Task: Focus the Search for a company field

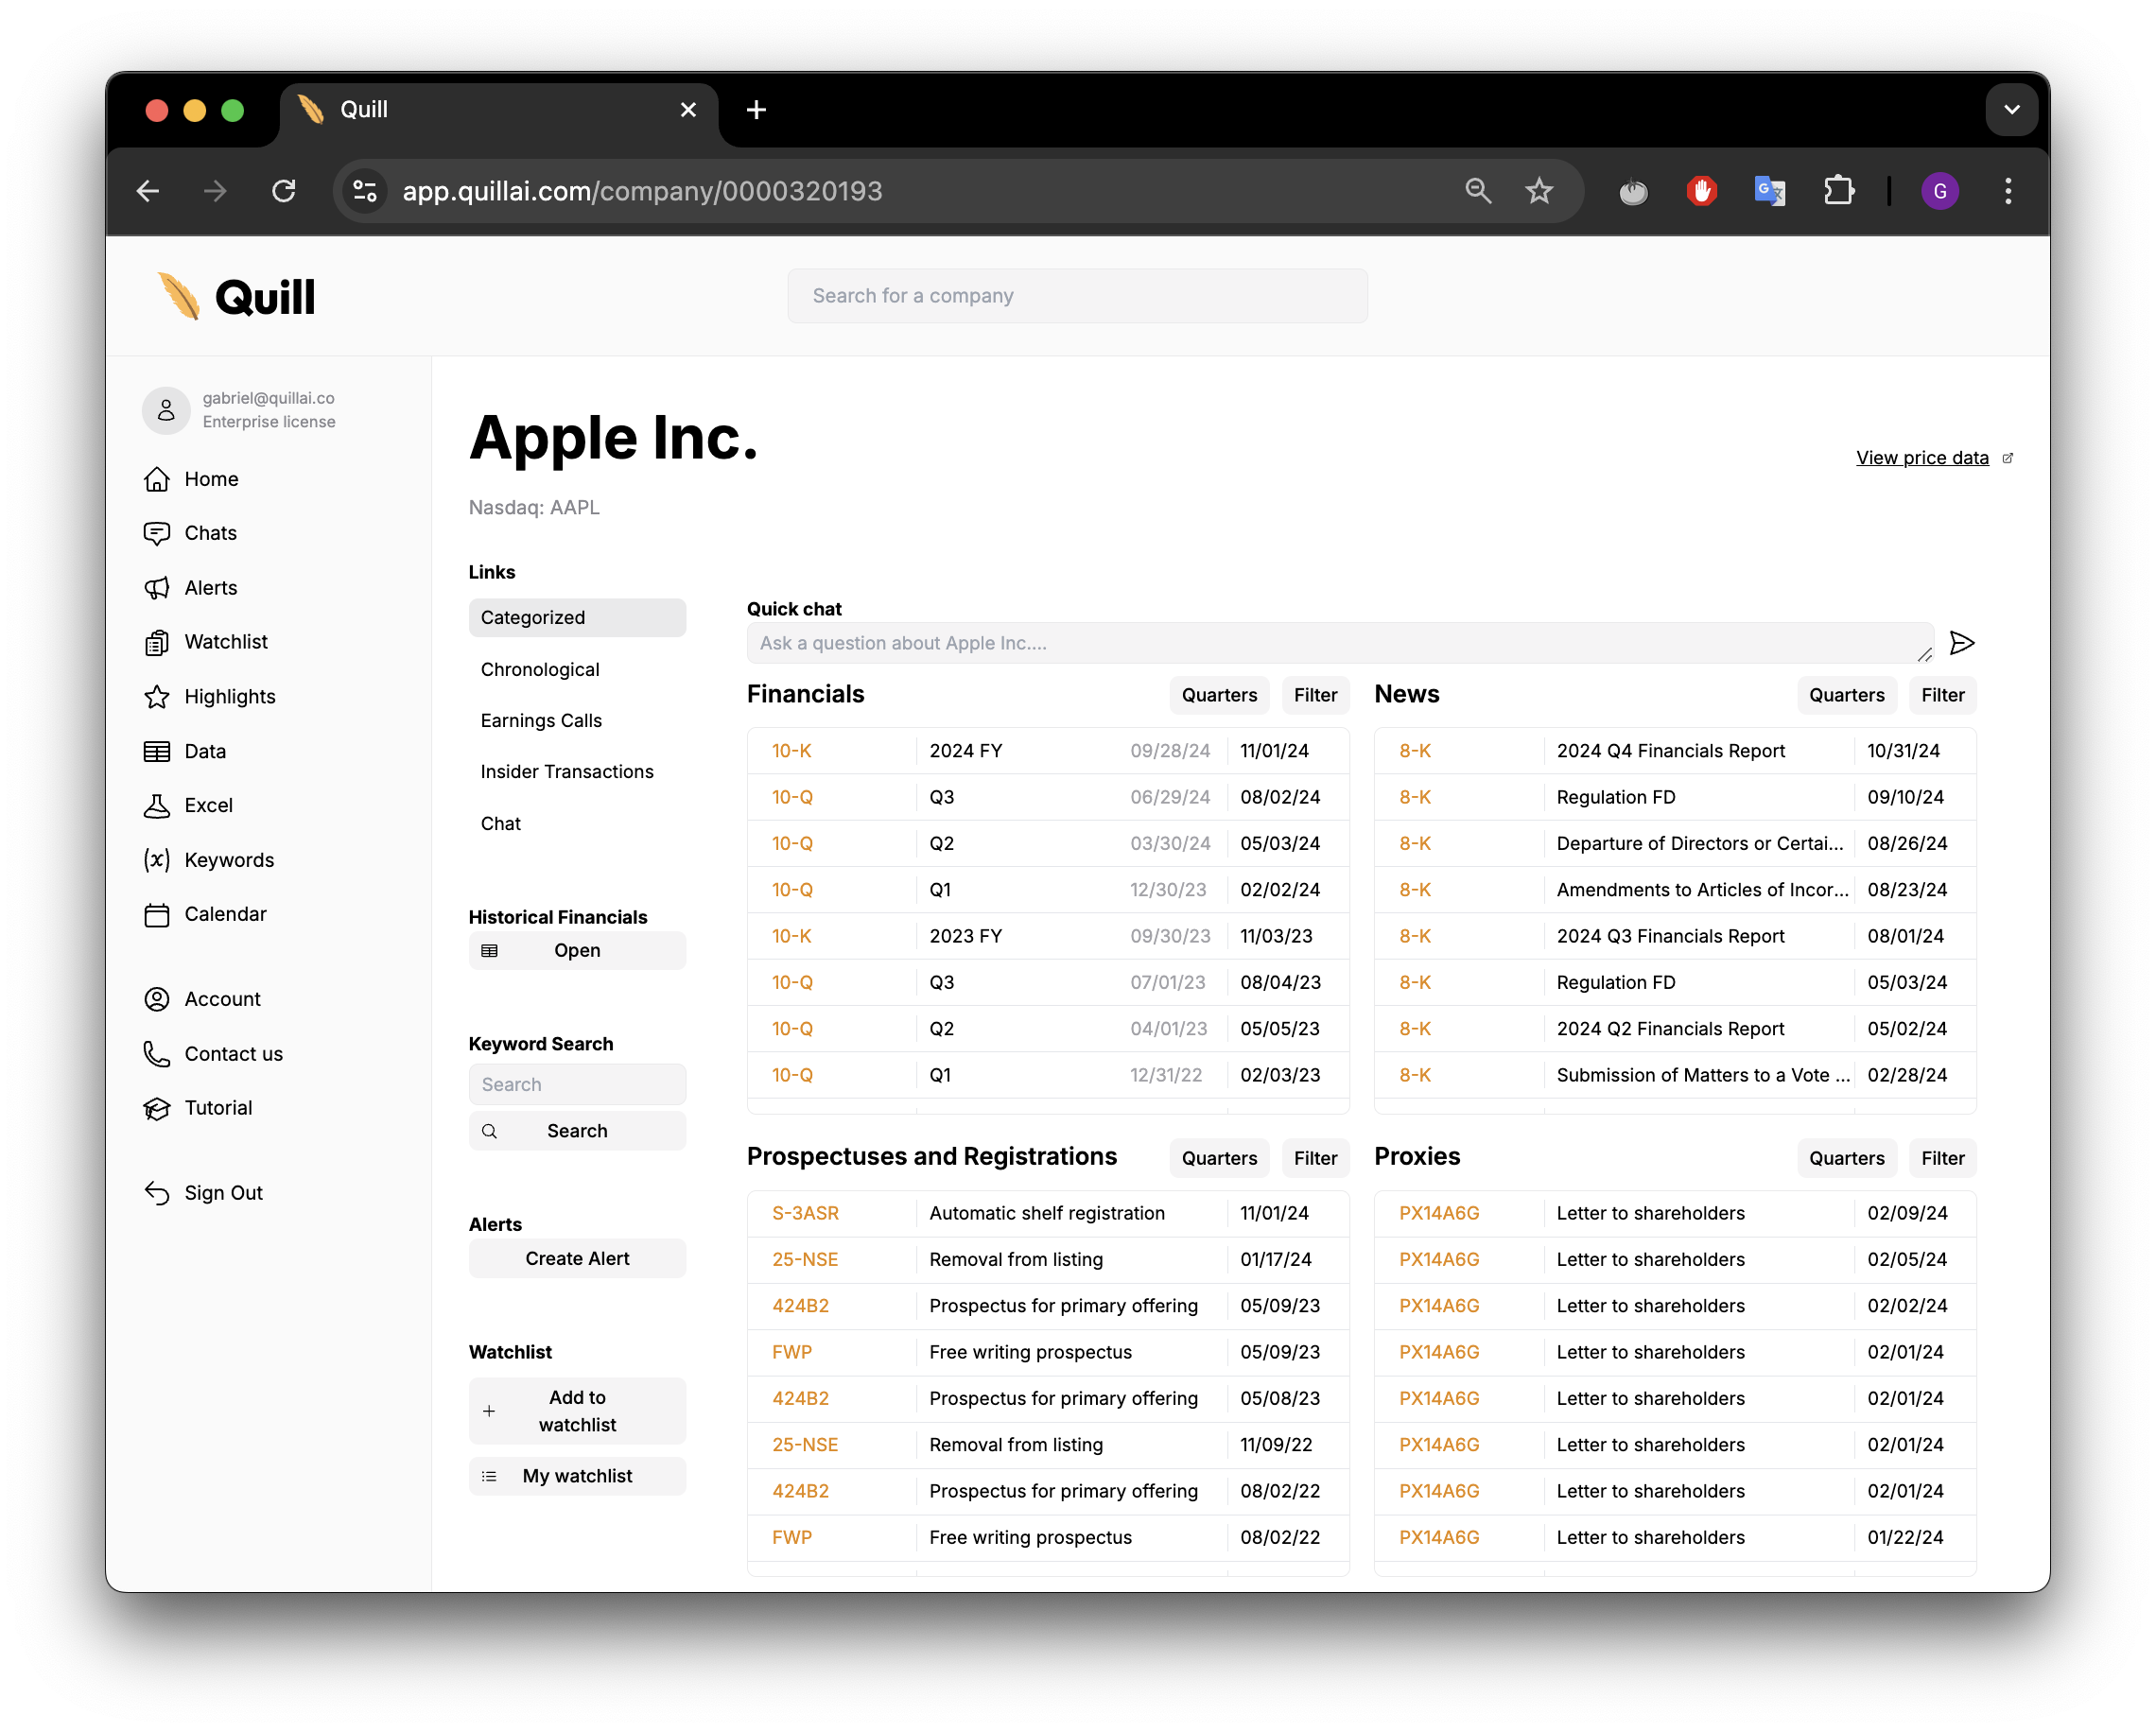Action: coord(1077,296)
